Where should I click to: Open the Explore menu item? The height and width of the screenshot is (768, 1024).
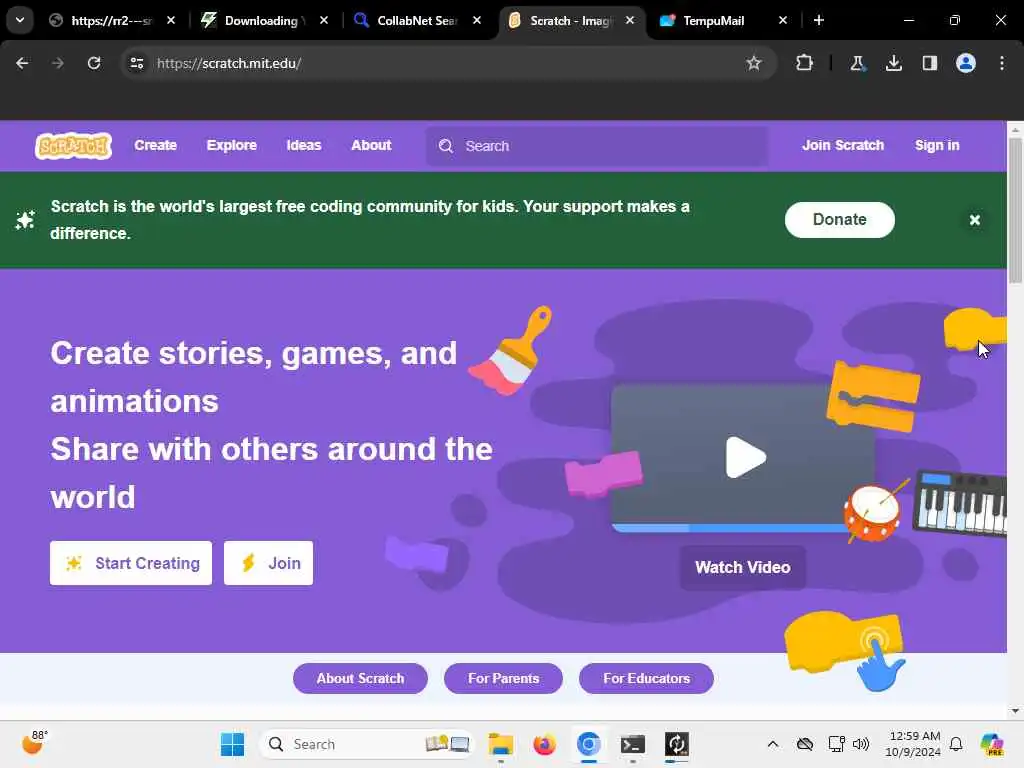(x=232, y=146)
